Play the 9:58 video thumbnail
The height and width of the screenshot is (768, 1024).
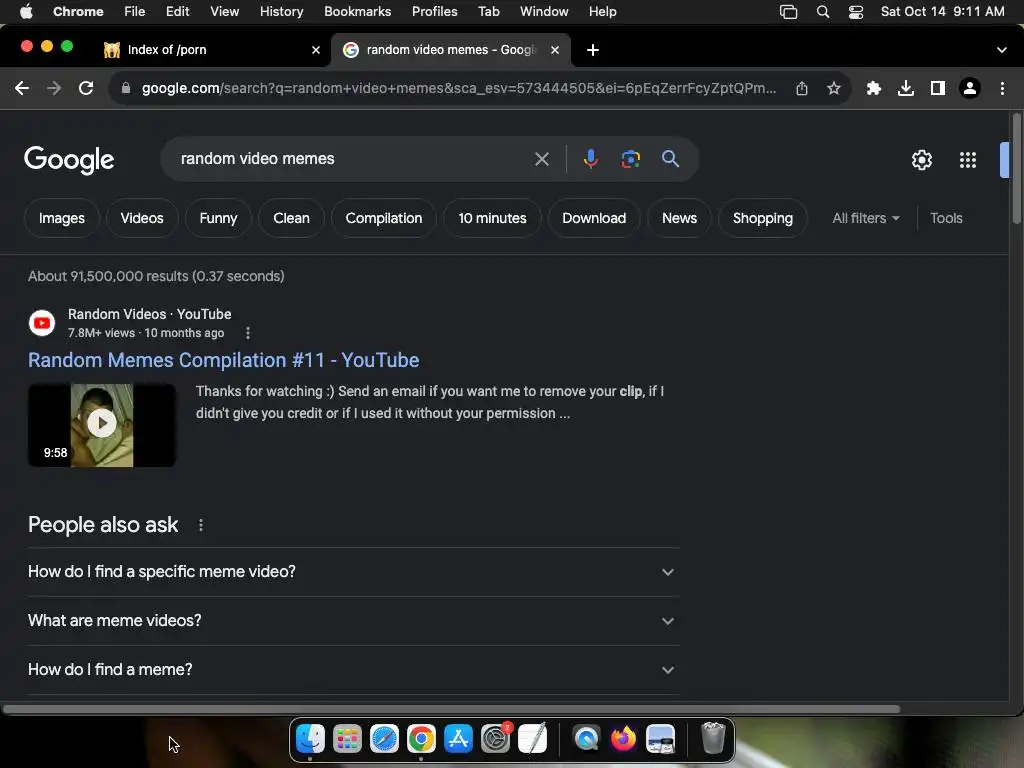click(102, 424)
